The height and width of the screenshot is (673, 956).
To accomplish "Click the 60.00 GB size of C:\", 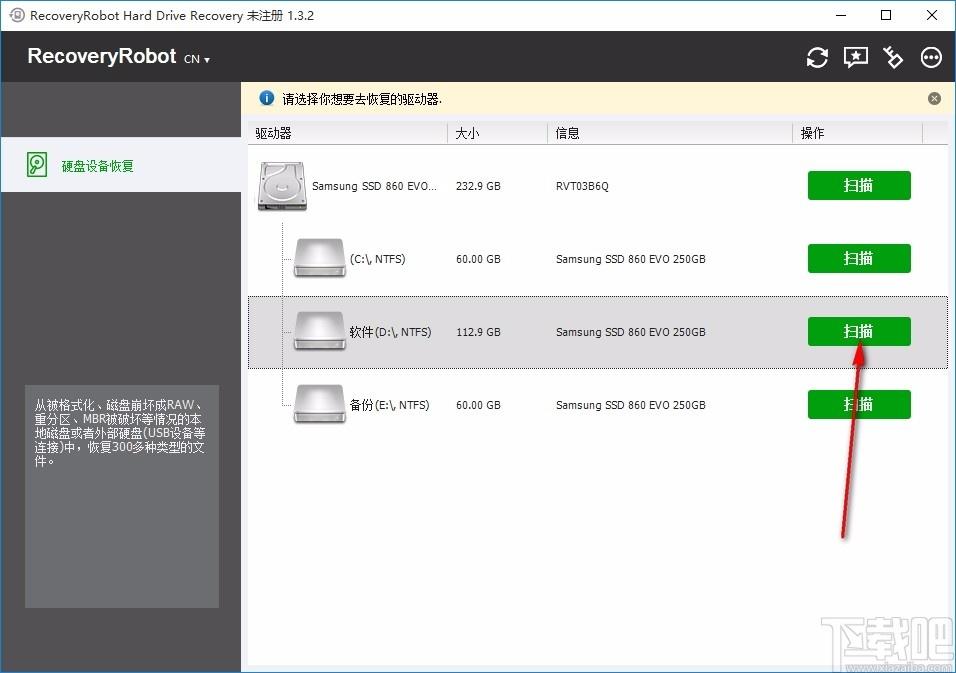I will point(478,259).
